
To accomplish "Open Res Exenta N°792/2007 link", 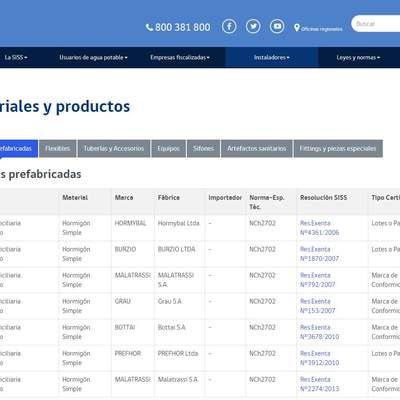I will (318, 280).
